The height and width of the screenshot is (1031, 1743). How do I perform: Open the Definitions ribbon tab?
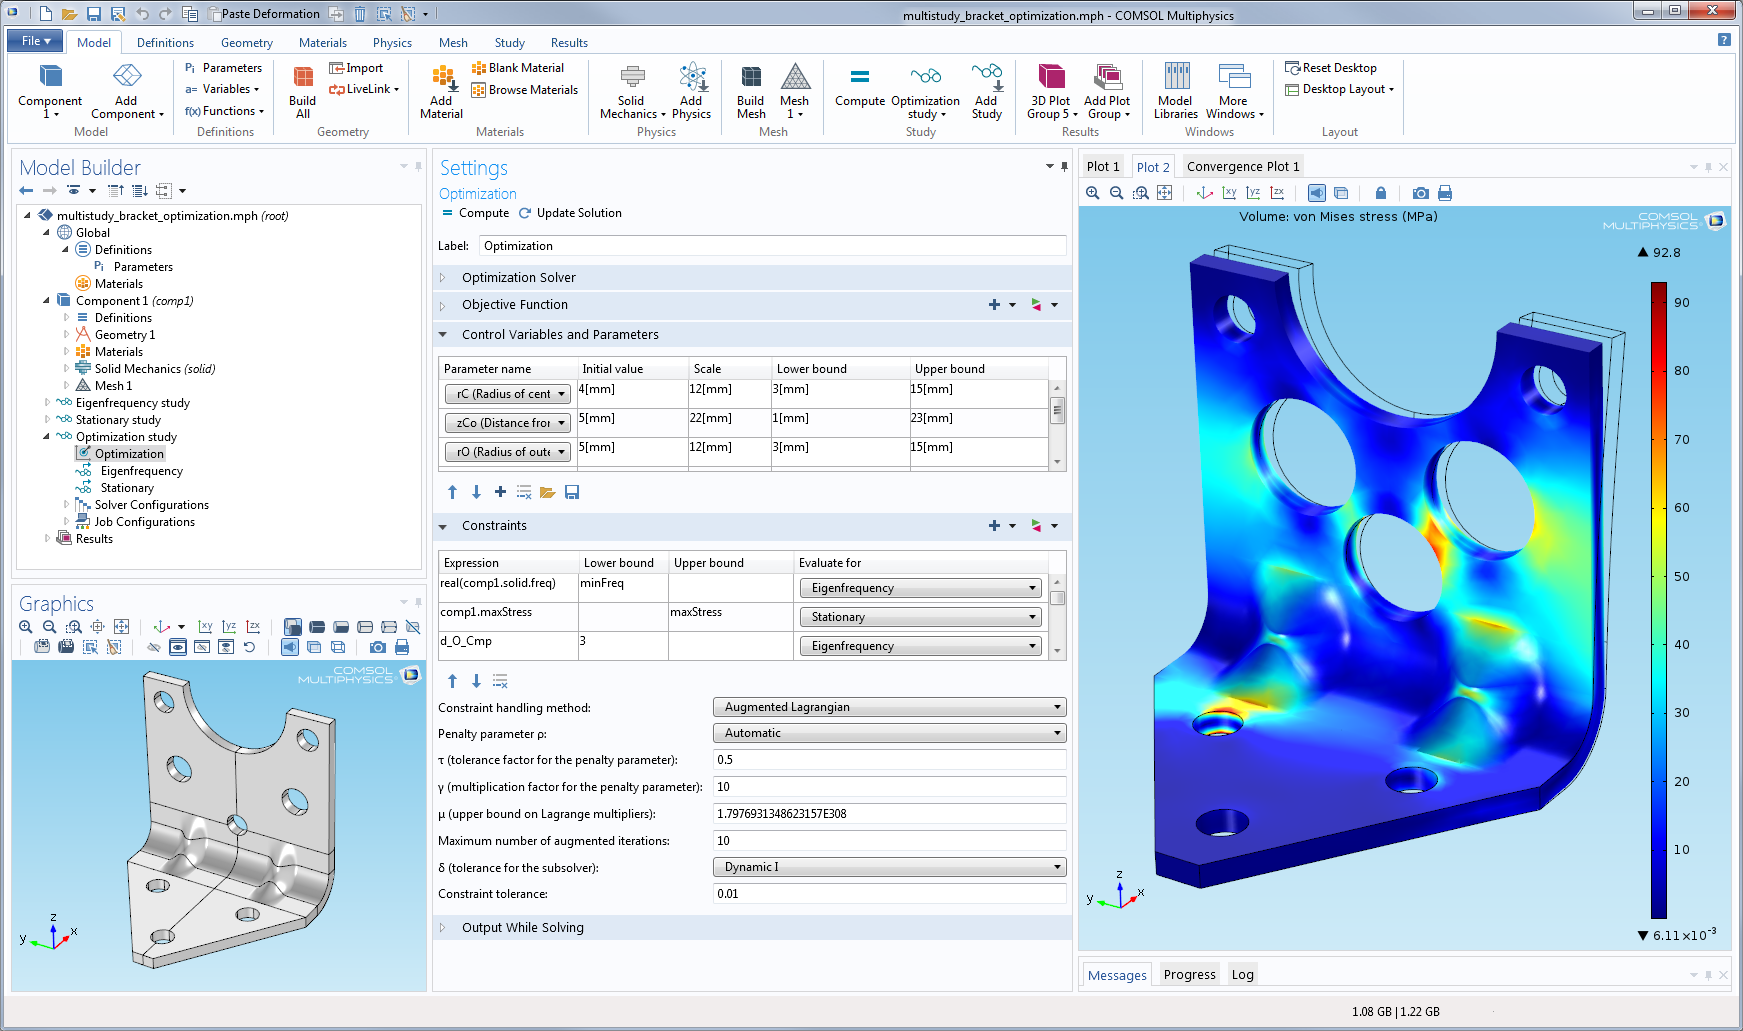click(165, 43)
